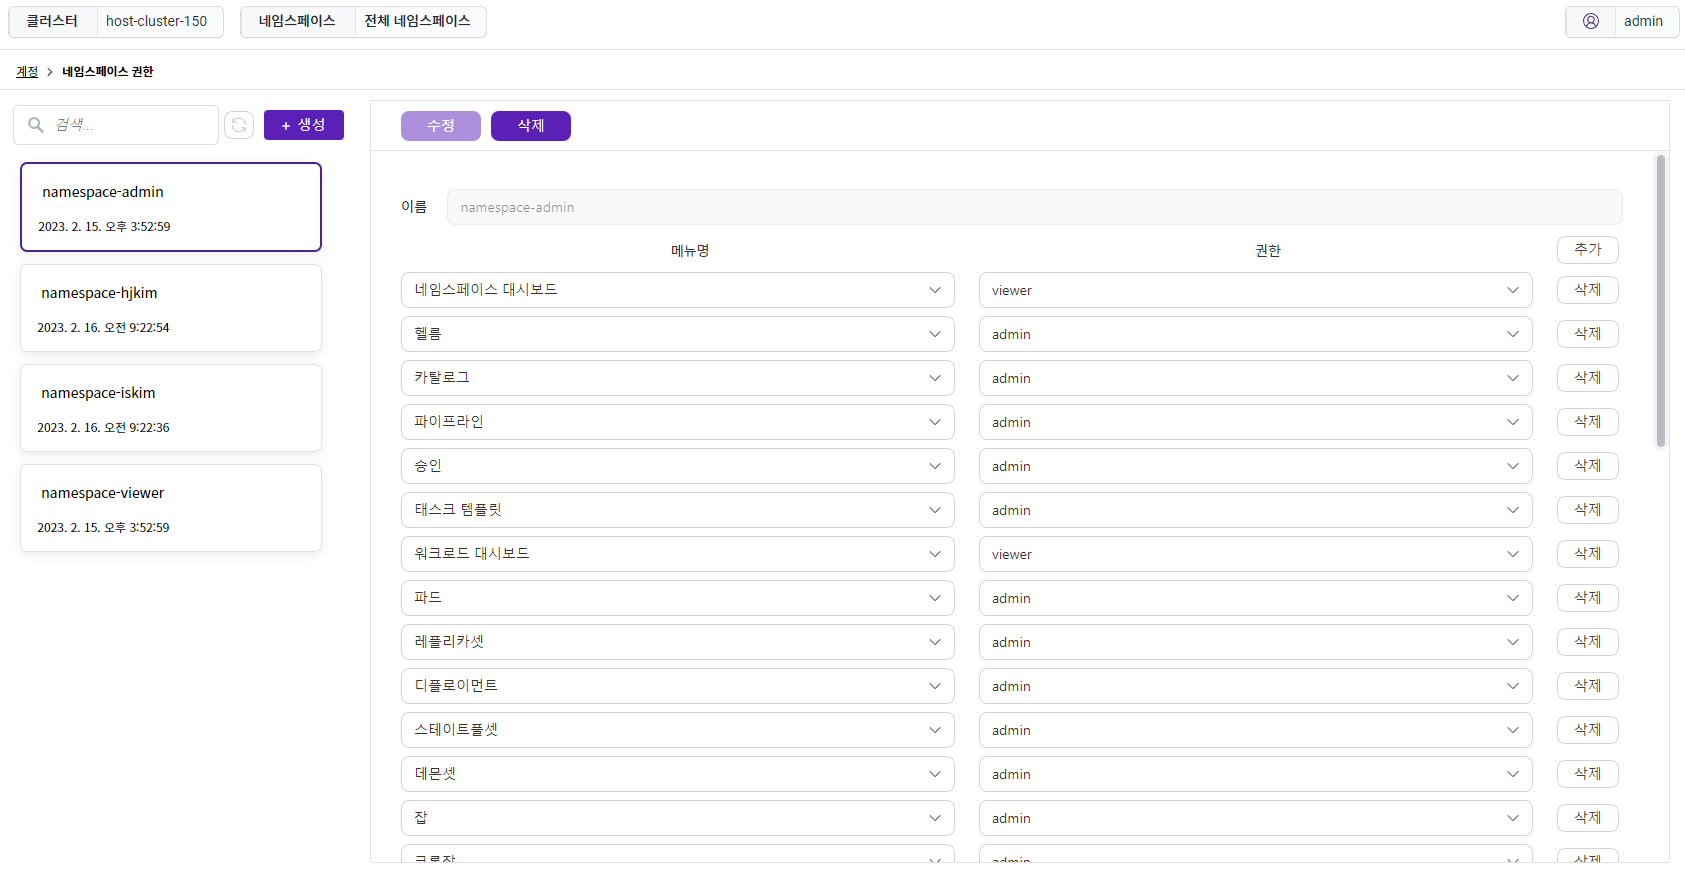Image resolution: width=1685 pixels, height=881 pixels.
Task: Delete the 파드 permission row
Action: tap(1588, 598)
